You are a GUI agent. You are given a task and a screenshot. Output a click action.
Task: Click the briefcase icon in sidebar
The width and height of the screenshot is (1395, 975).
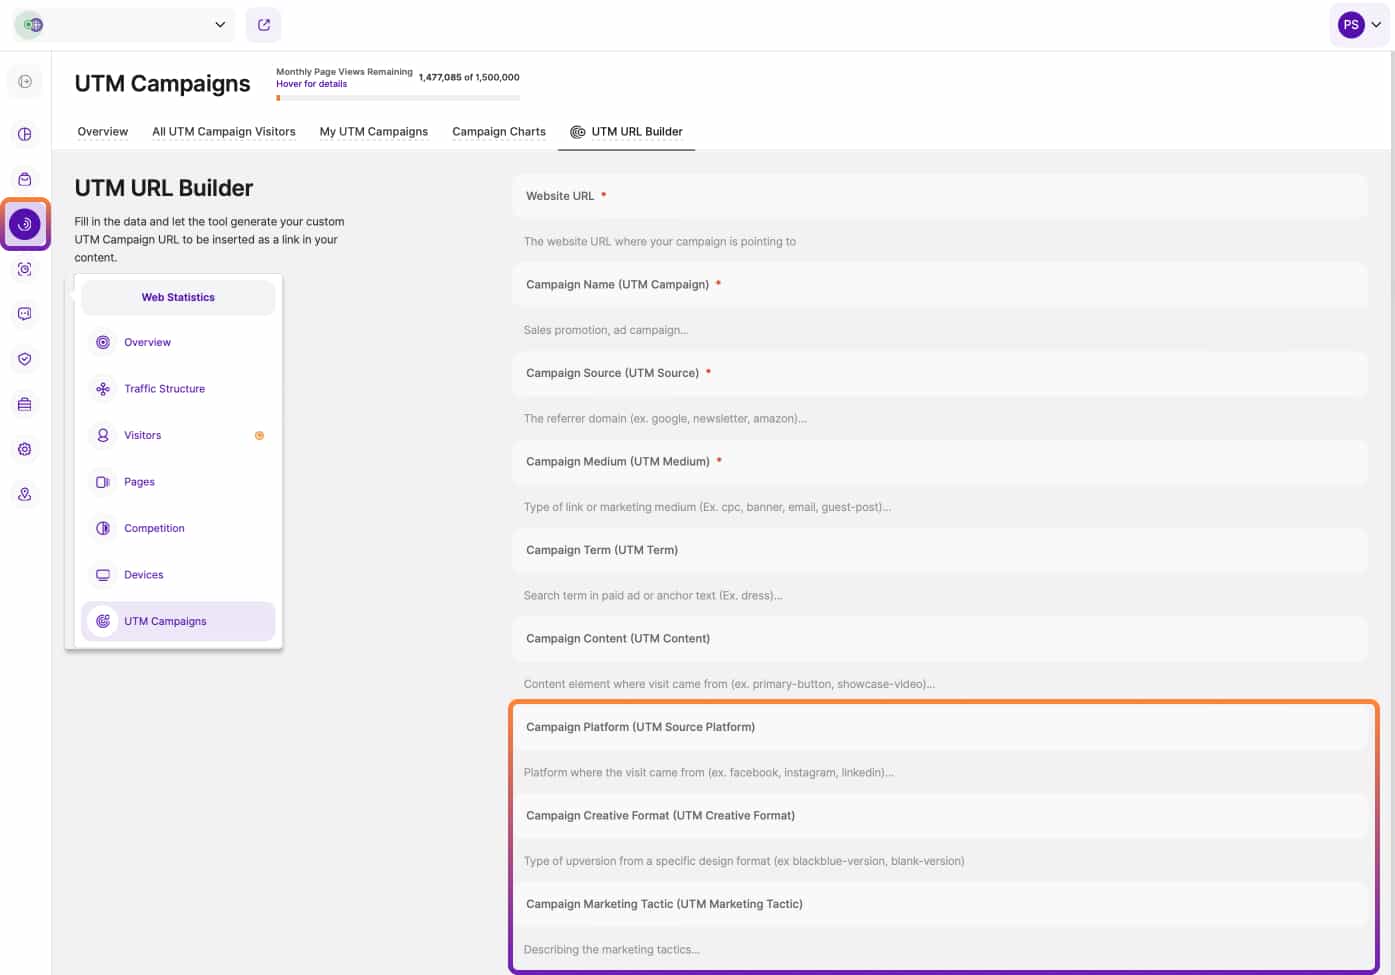(x=25, y=404)
